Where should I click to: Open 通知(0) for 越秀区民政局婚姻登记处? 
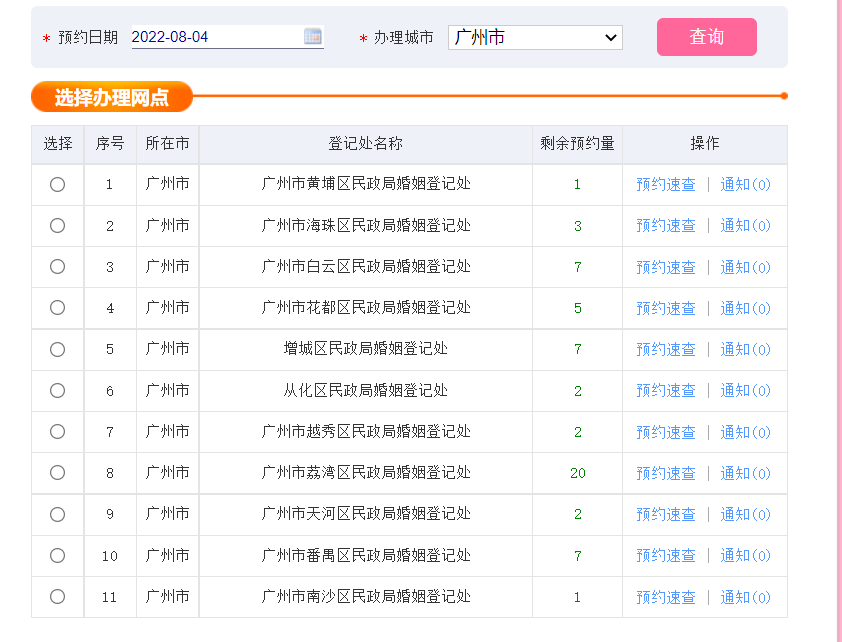click(745, 432)
